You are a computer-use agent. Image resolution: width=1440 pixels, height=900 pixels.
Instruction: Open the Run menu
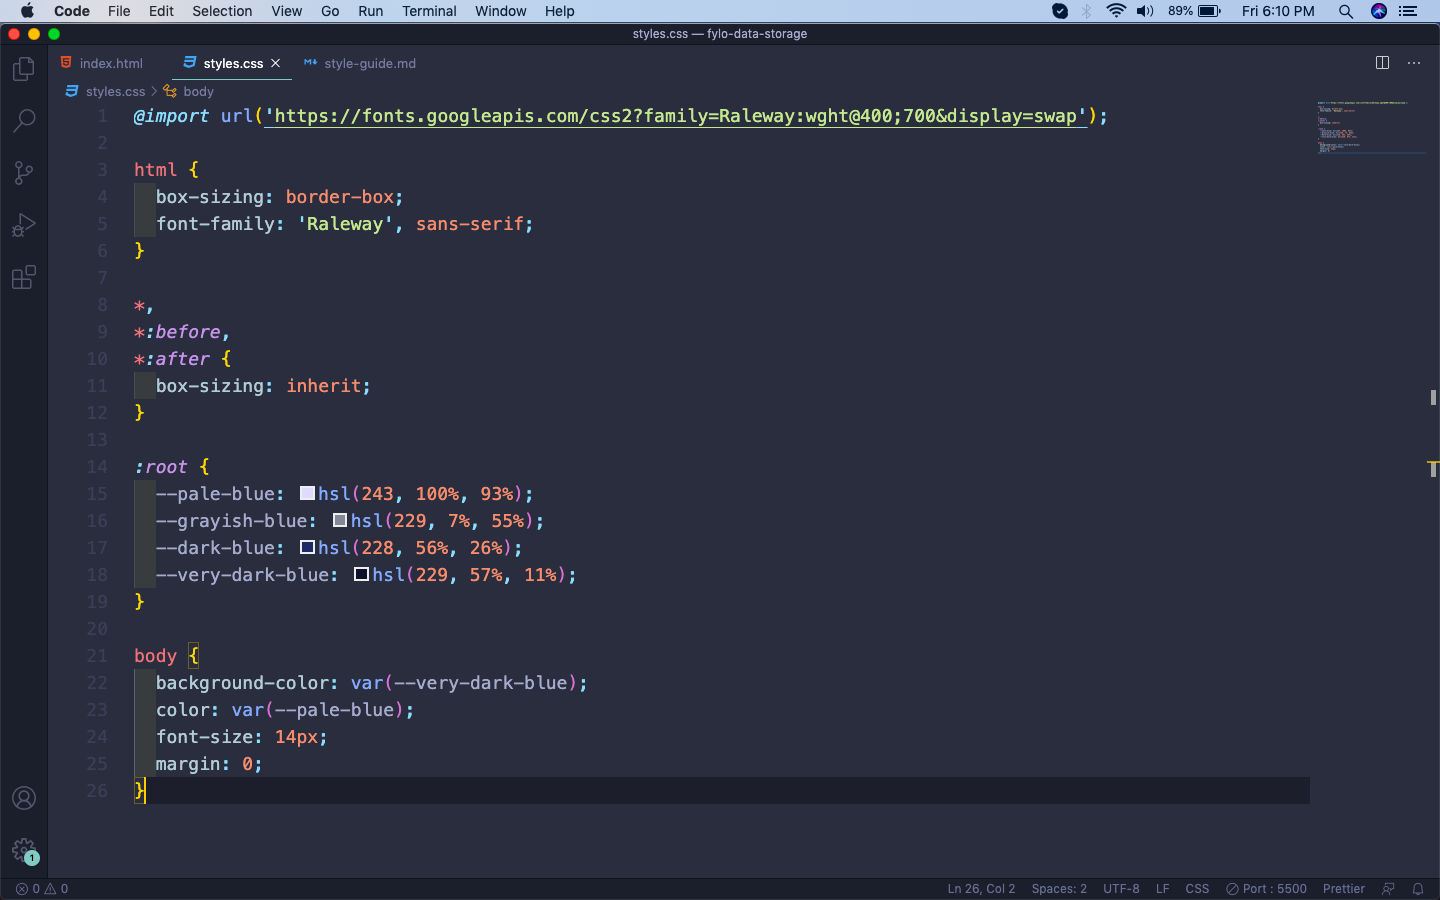click(x=370, y=11)
